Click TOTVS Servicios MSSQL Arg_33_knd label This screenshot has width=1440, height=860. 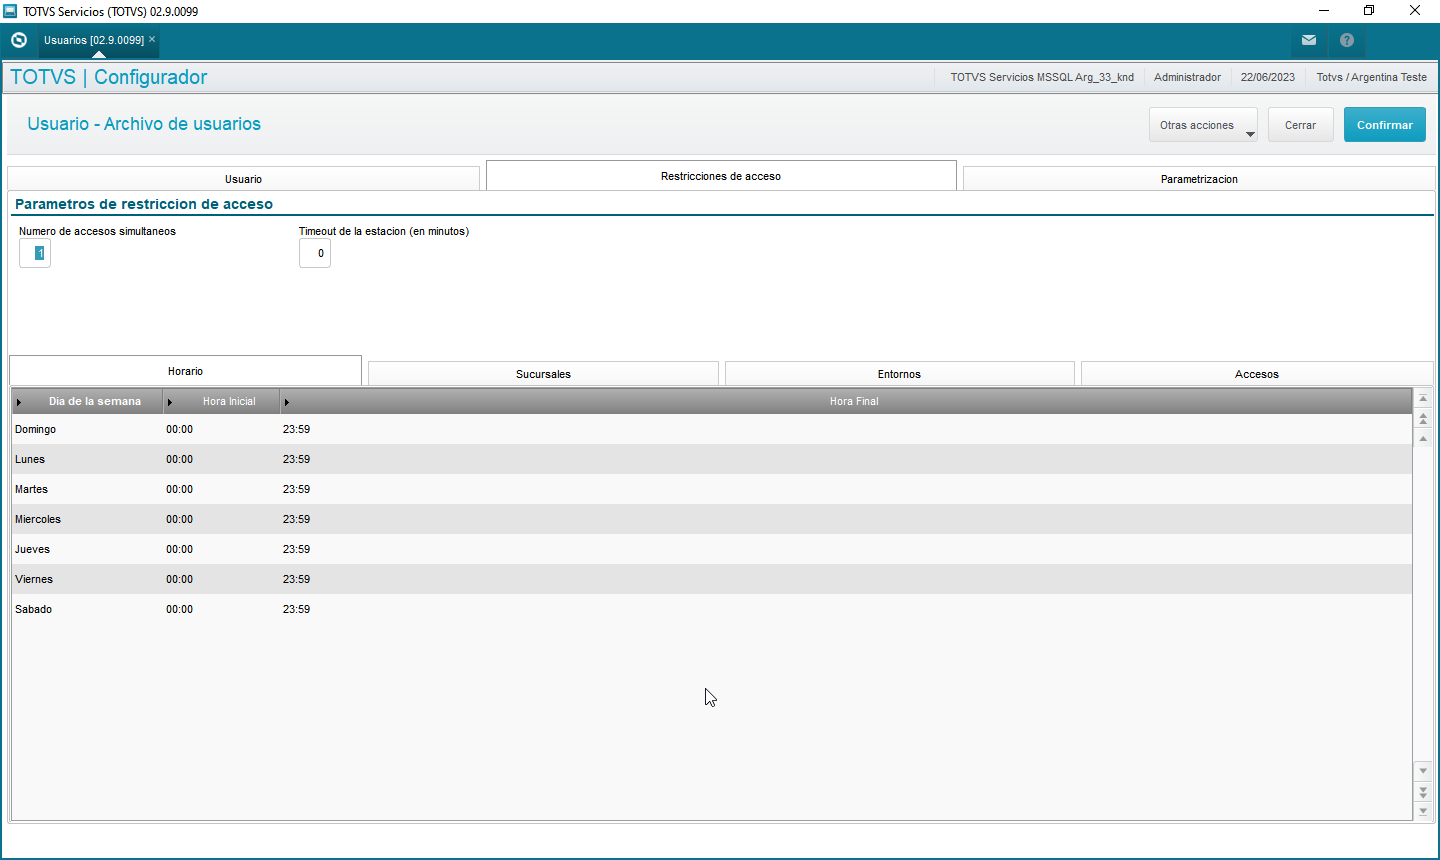pyautogui.click(x=1042, y=77)
